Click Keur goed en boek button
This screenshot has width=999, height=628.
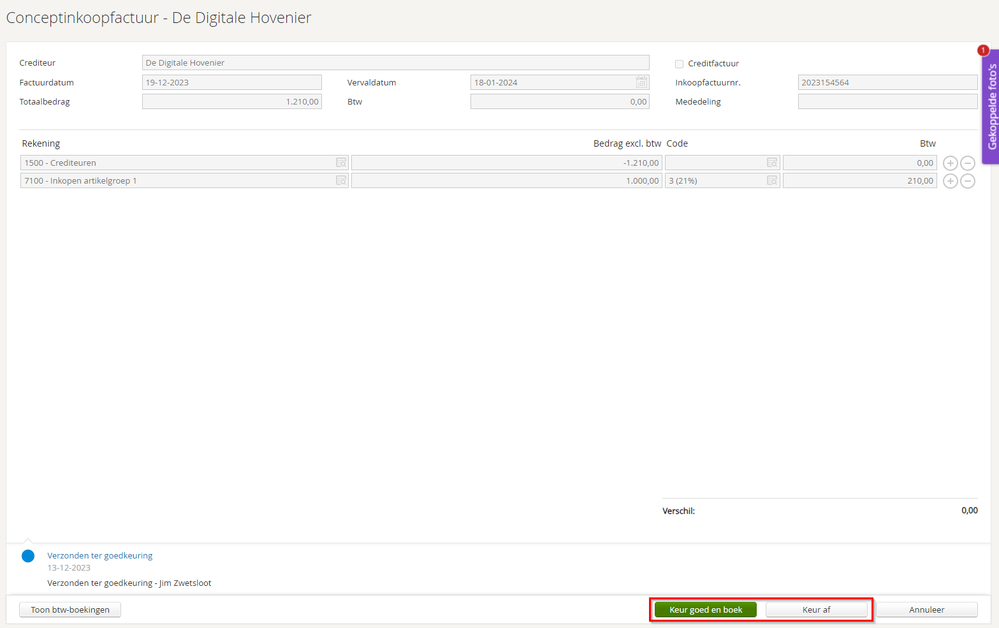point(705,610)
